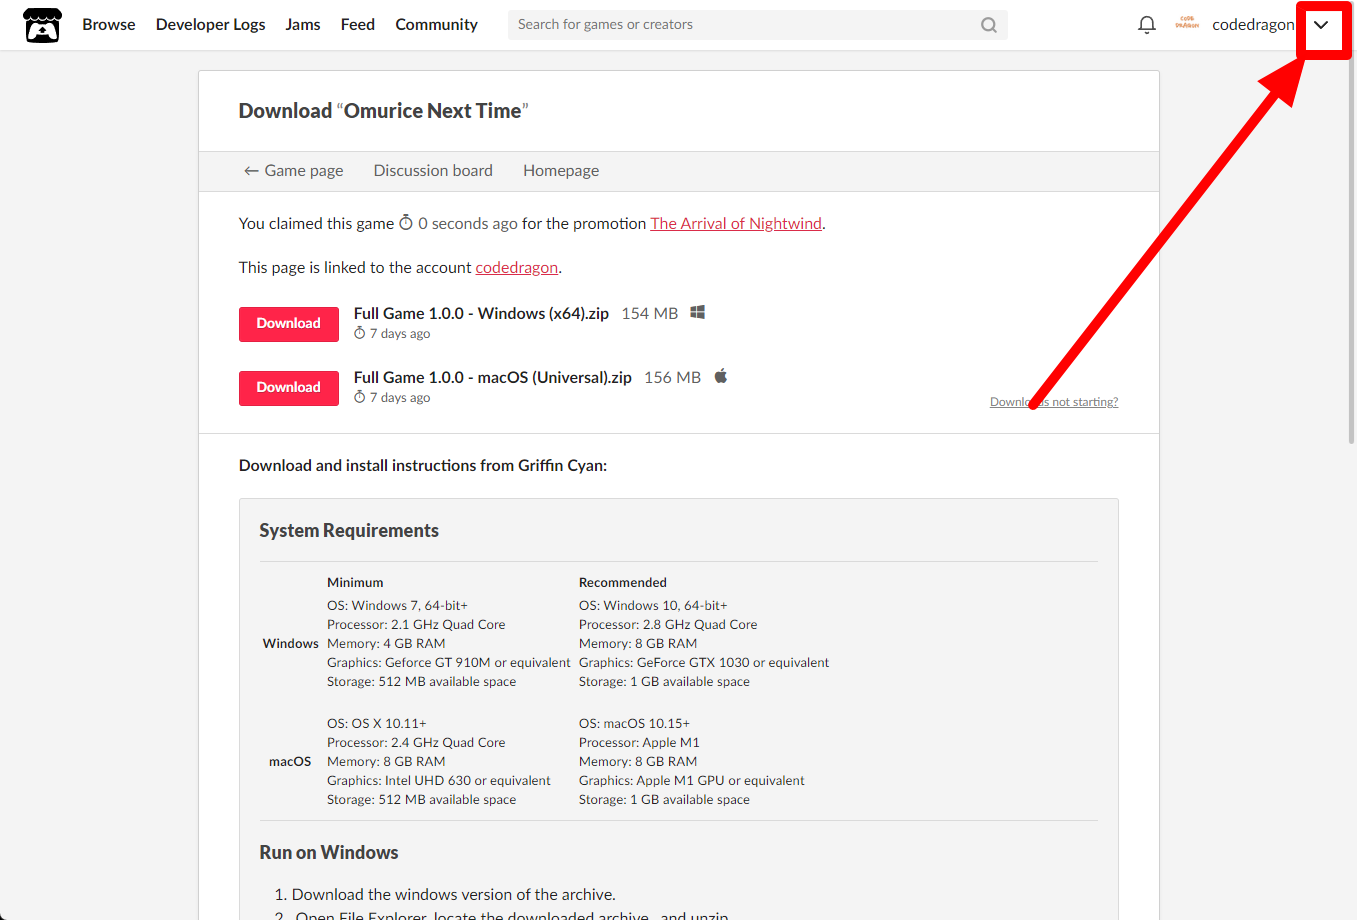Go to Jams section

point(303,24)
